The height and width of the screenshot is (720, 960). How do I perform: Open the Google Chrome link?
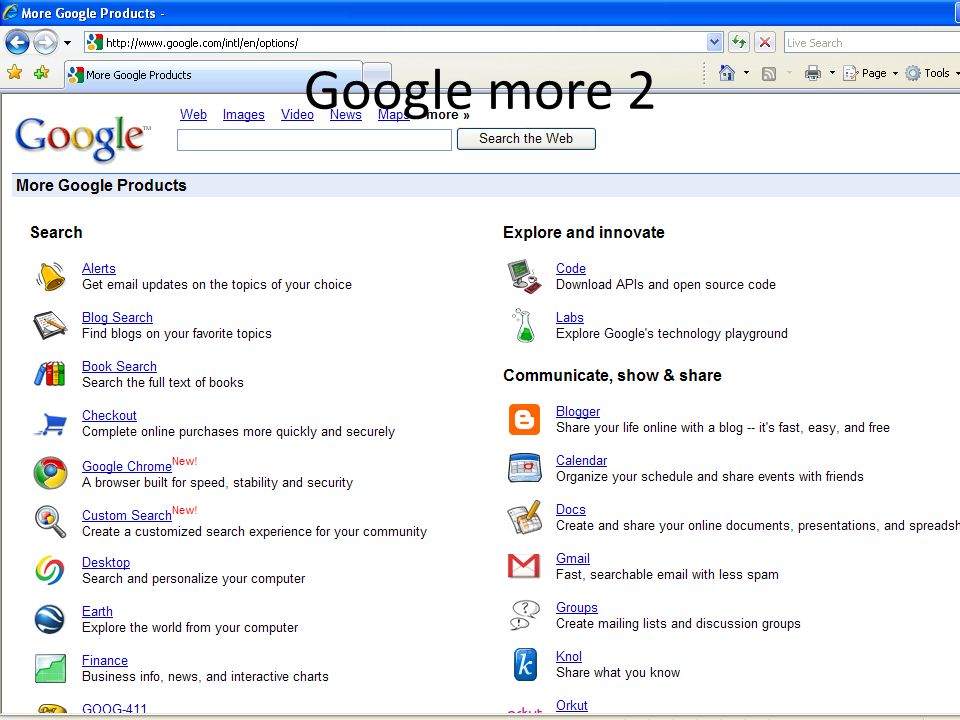point(127,467)
